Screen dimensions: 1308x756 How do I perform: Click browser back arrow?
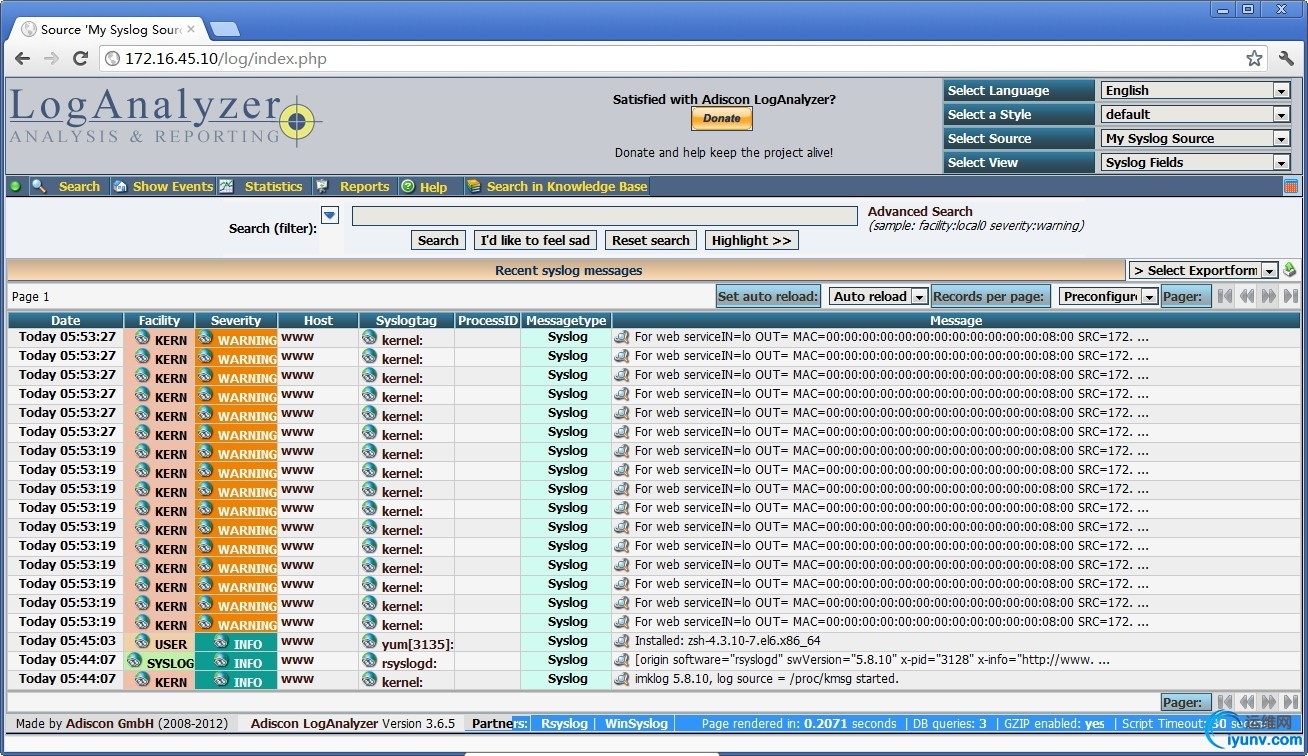[x=22, y=59]
